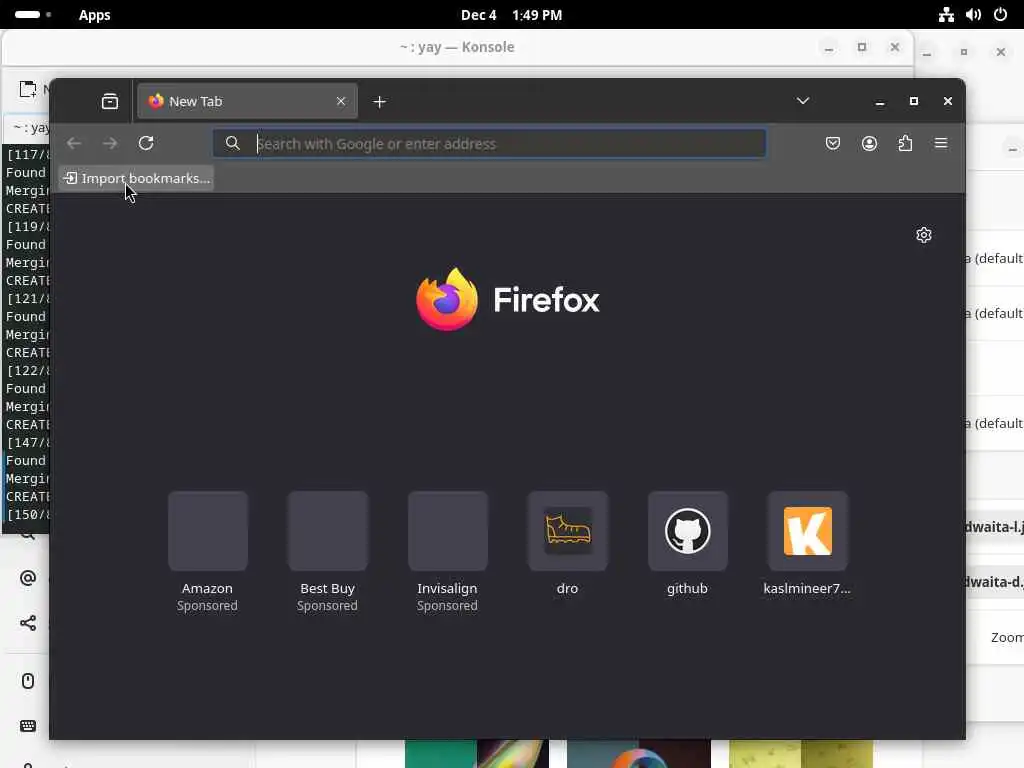Select the New Tab tab

[248, 101]
